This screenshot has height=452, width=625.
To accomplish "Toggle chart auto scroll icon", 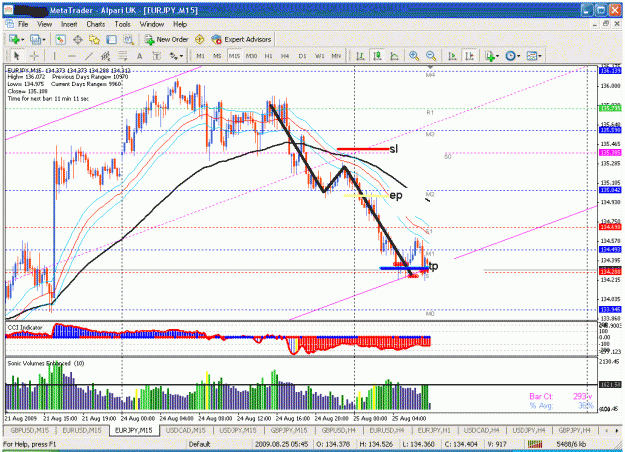I will click(452, 56).
